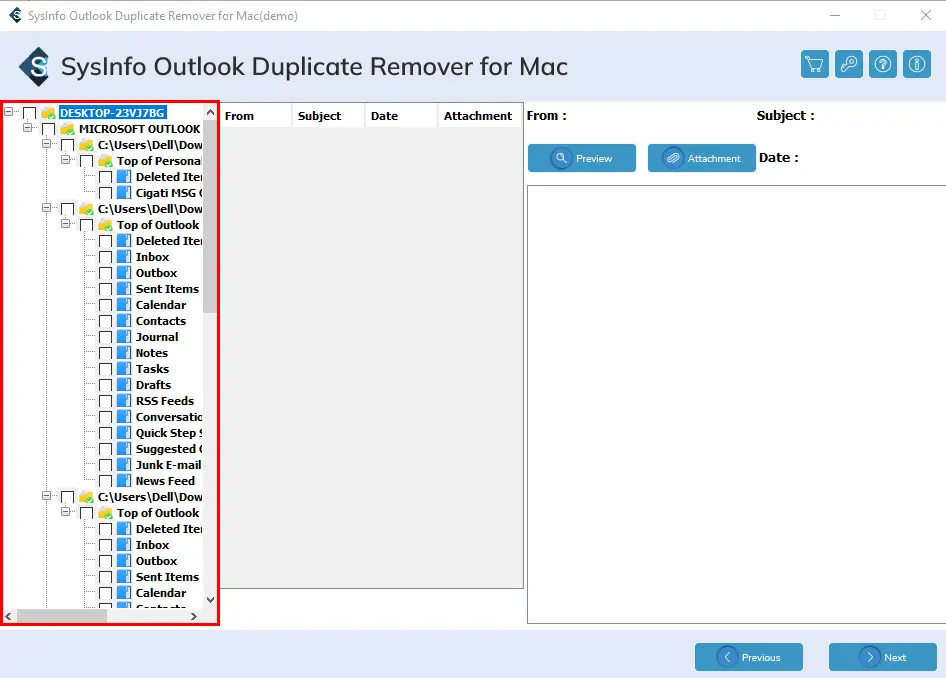Select the DESKTOP-23VJ7BG tree label
Viewport: 946px width, 678px height.
[112, 113]
